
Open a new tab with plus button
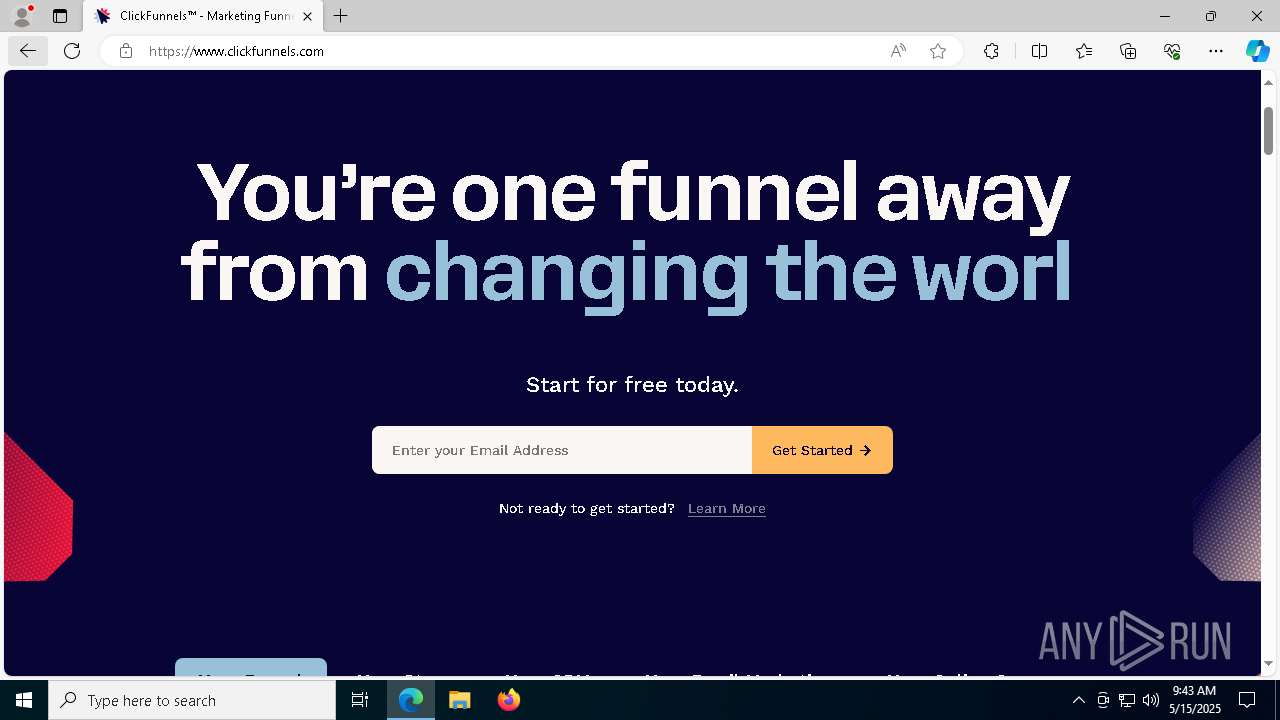tap(341, 16)
